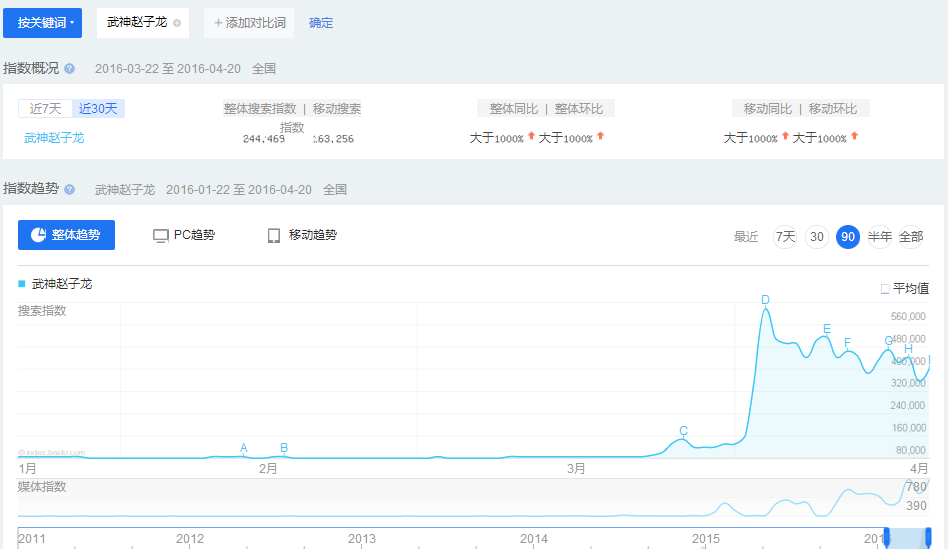Switch chart range to 7天
Viewport: 948px width, 549px height.
tap(785, 237)
